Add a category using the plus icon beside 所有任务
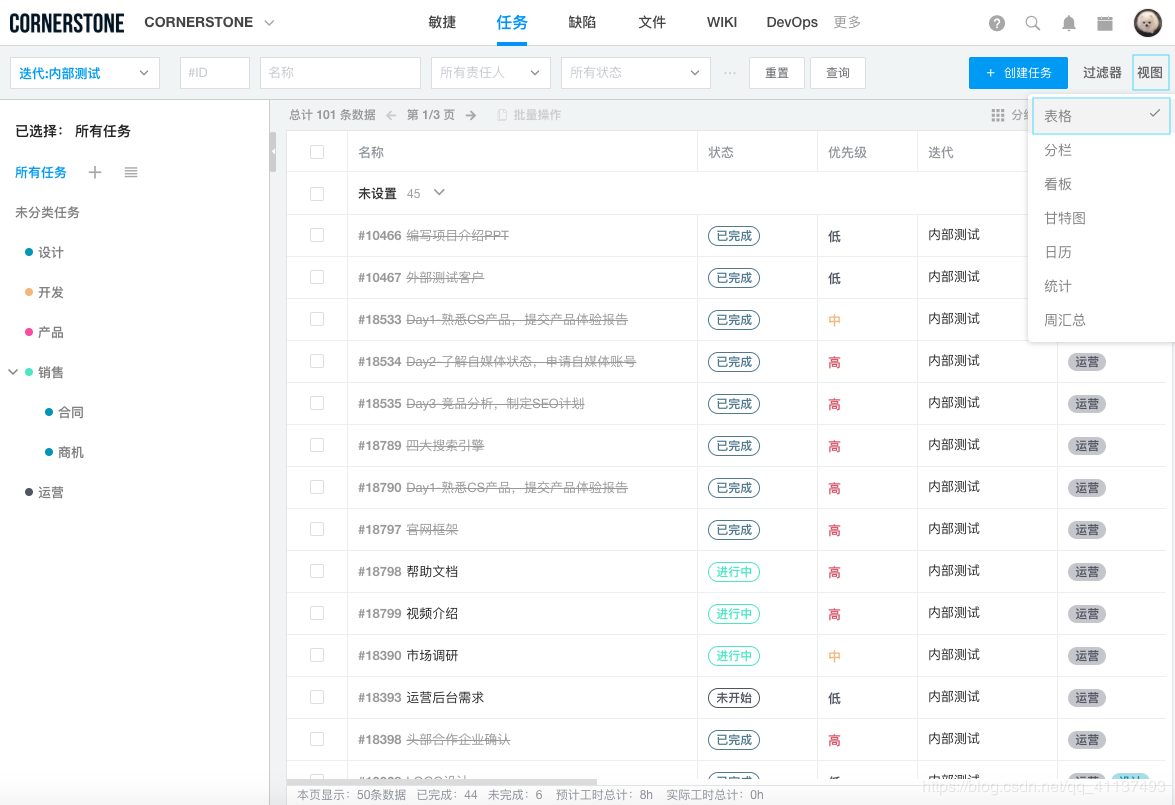The height and width of the screenshot is (805, 1175). [95, 172]
